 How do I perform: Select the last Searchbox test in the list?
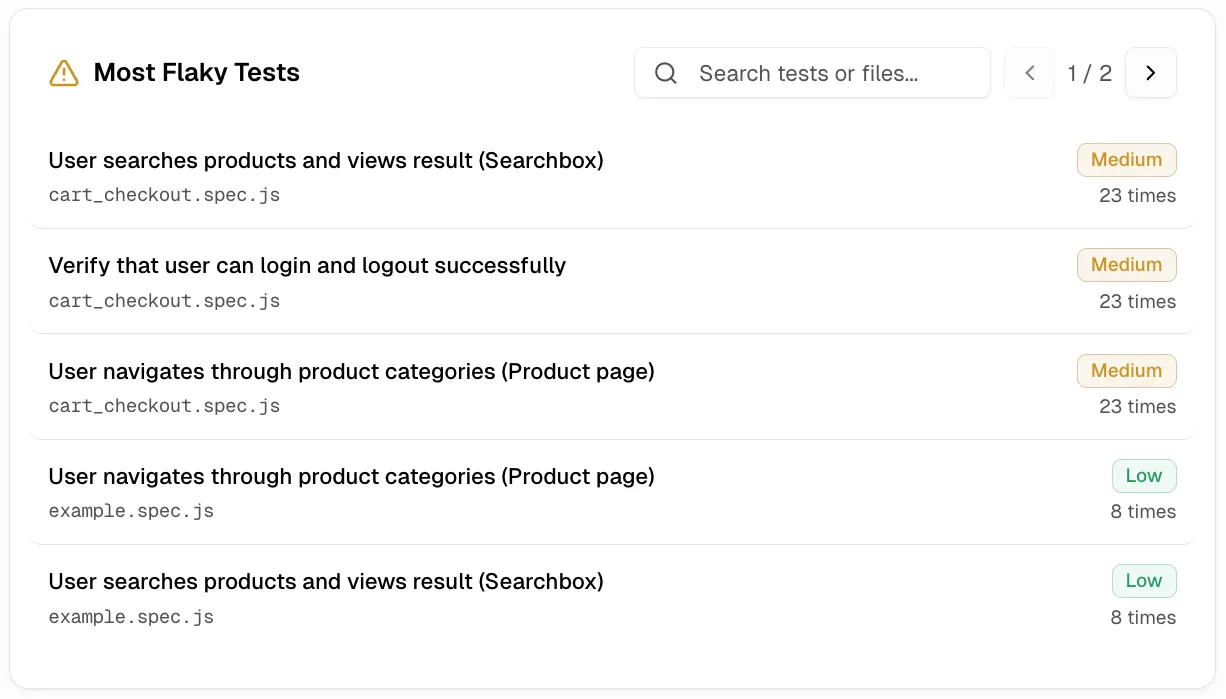[326, 581]
